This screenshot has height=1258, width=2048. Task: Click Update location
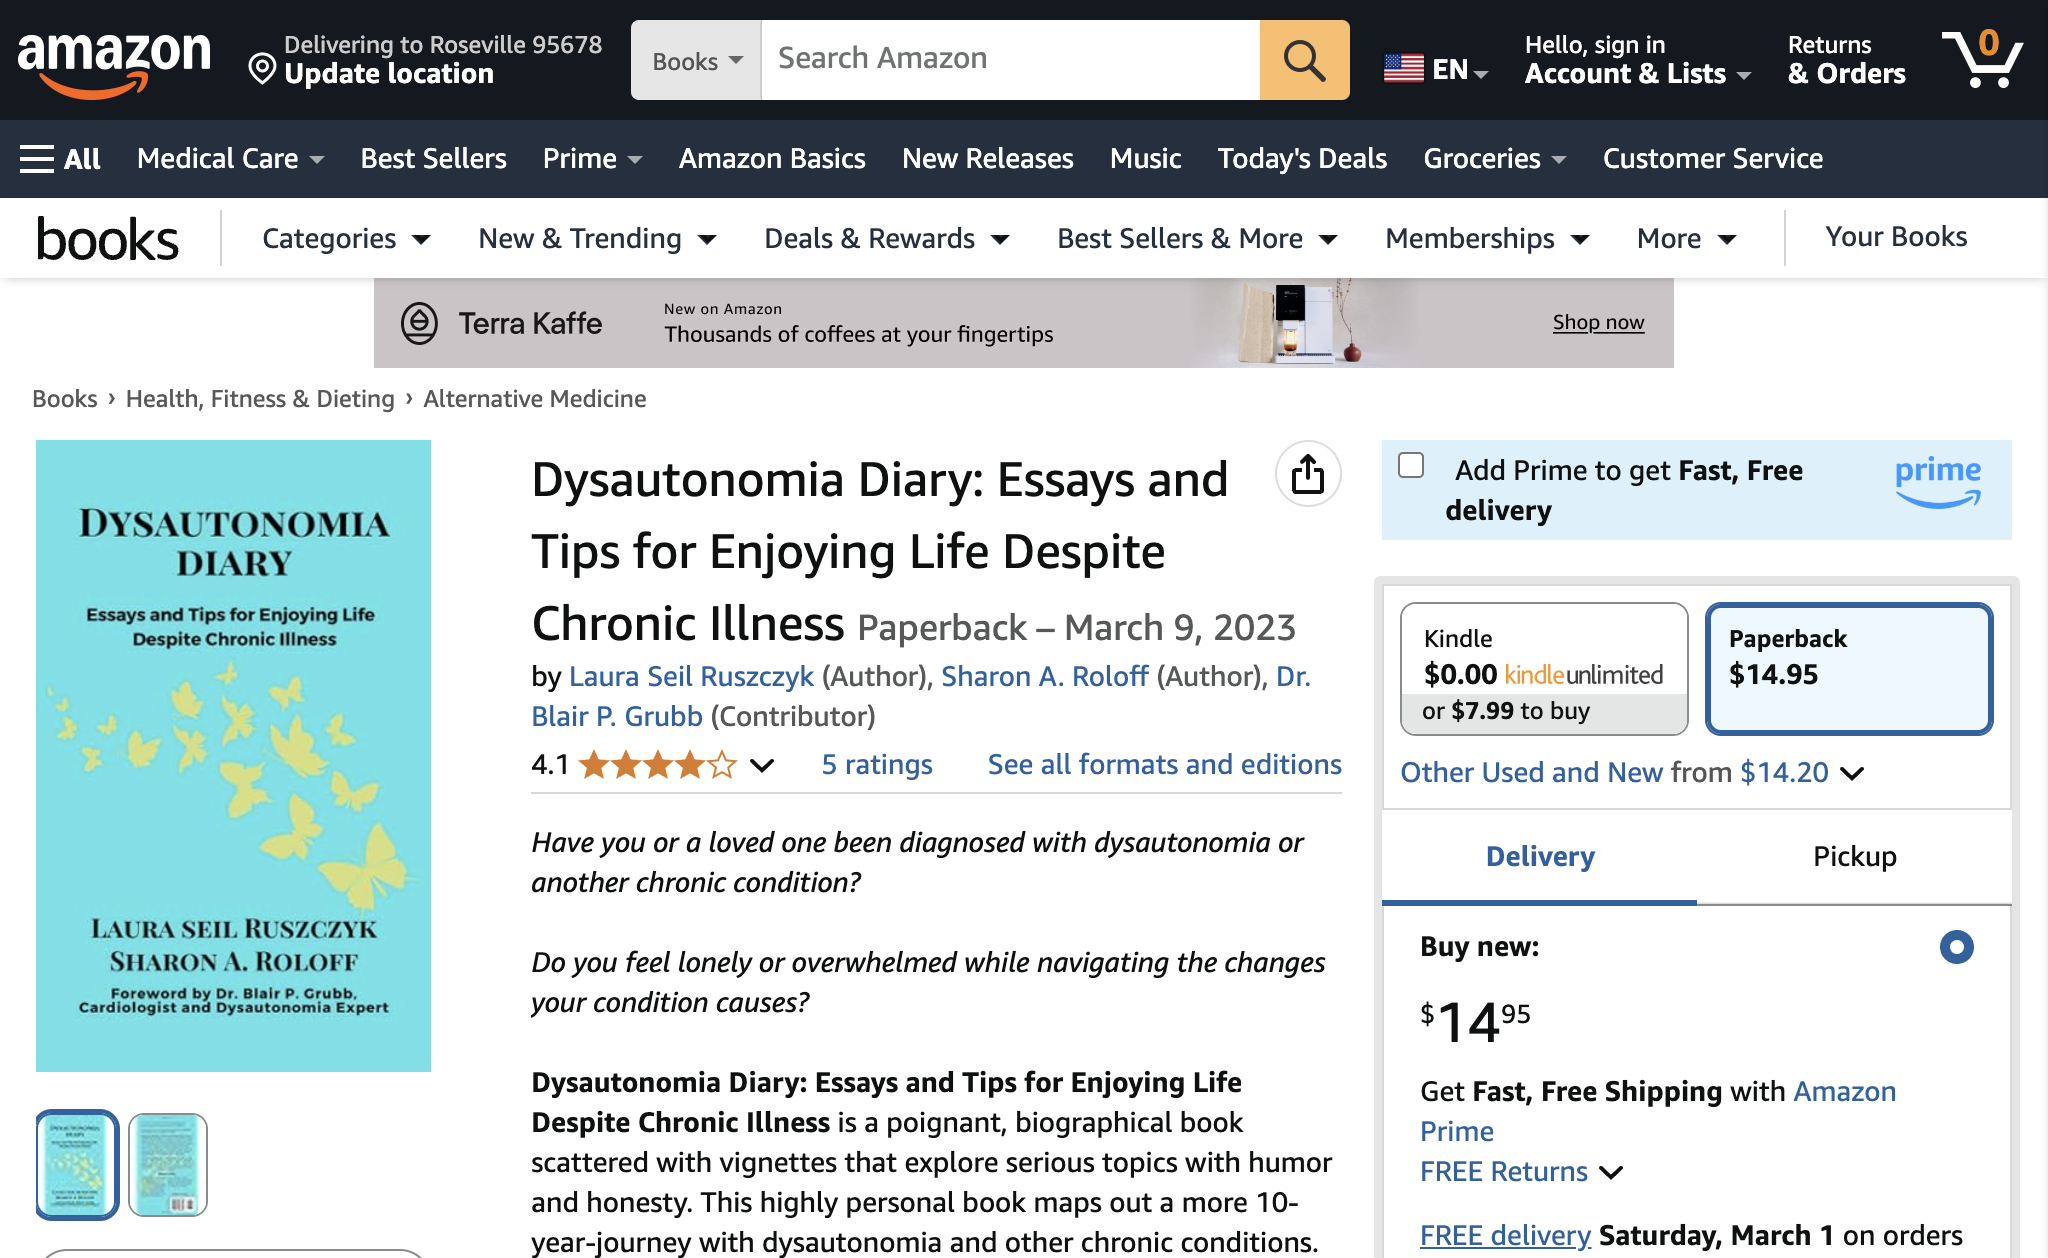(x=389, y=74)
